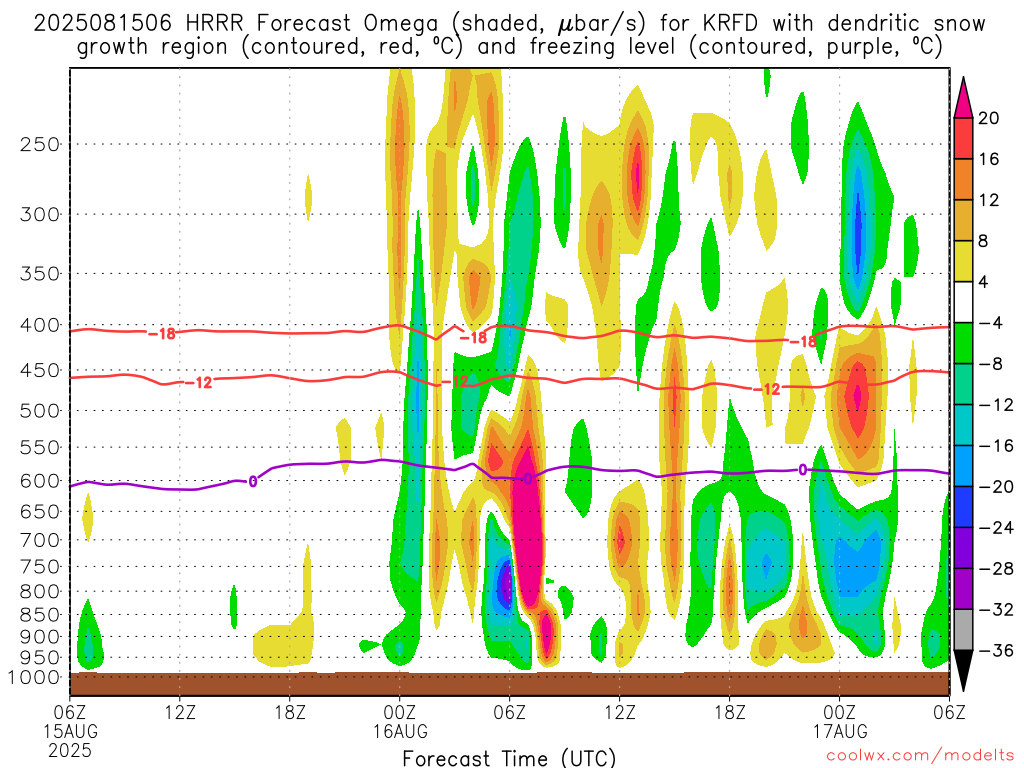Click the 750 pressure level label
The width and height of the screenshot is (1024, 768).
40,567
